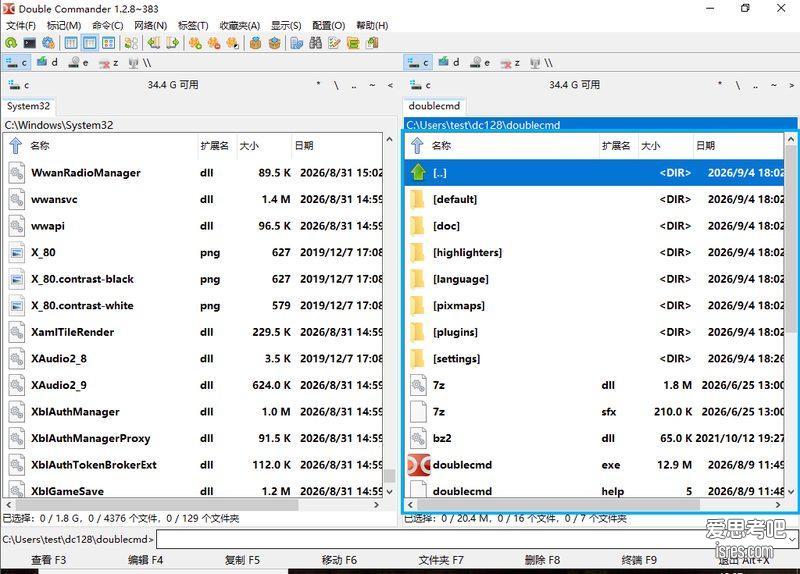The height and width of the screenshot is (574, 800).
Task: Click left panel up-arrow in the column header
Action: click(x=16, y=146)
